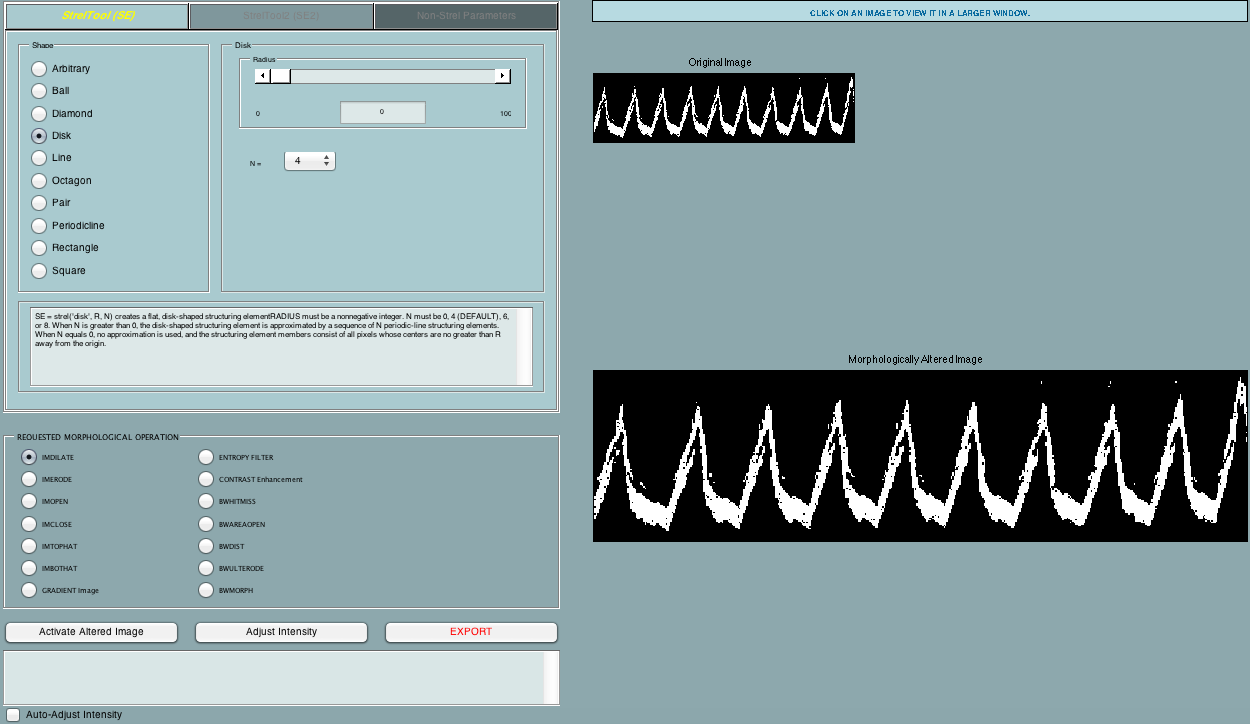Click the 'Click on an image' banner

[x=920, y=12]
